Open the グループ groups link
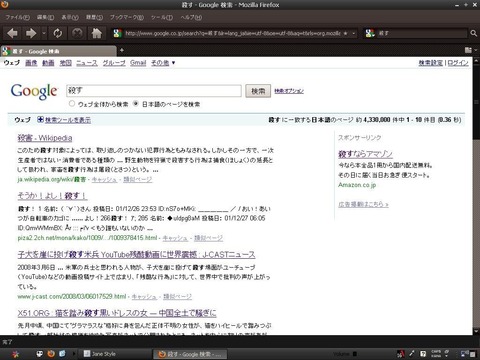 (114, 63)
